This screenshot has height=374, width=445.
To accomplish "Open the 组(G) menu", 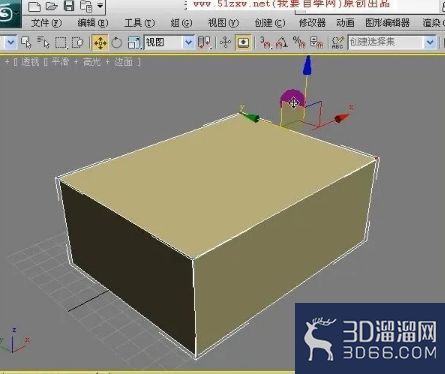I will pos(181,23).
